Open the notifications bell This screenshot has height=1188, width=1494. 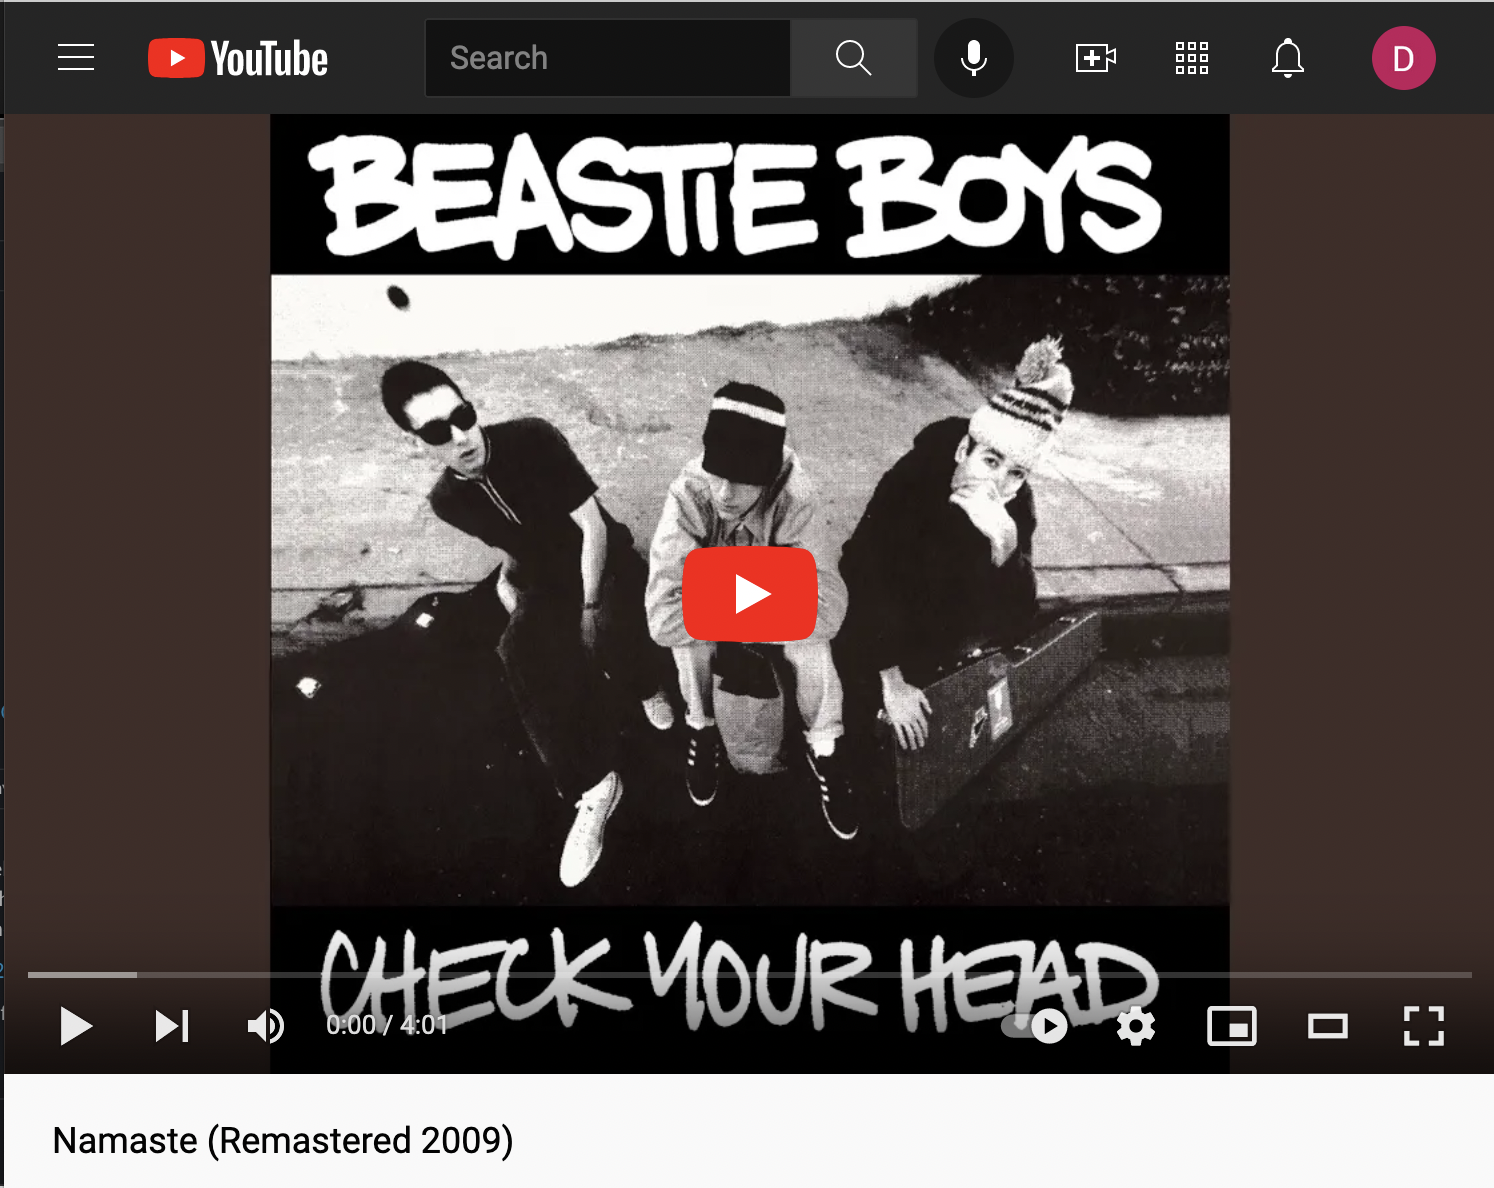(x=1288, y=58)
